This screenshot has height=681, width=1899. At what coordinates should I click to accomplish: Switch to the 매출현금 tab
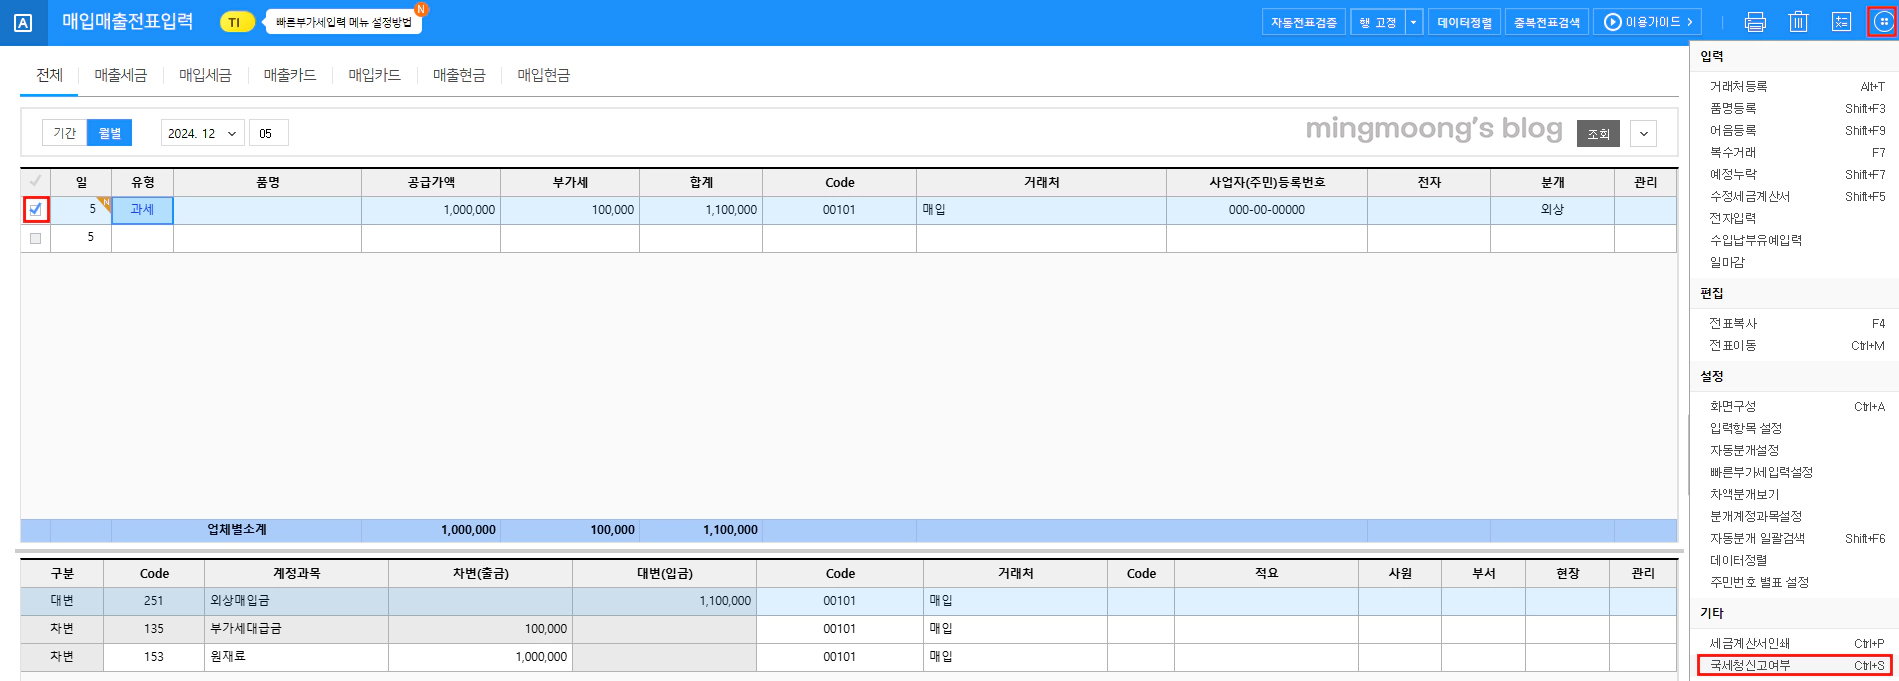coord(459,75)
